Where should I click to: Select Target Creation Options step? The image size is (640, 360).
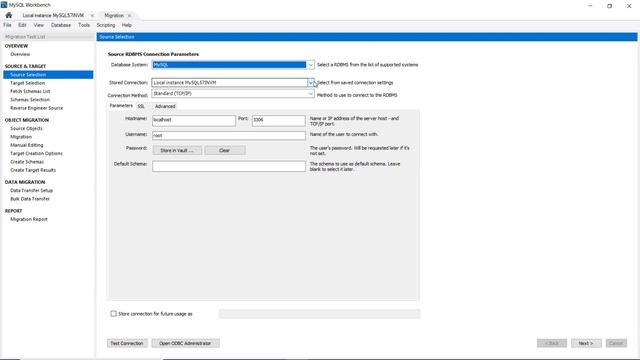coord(36,153)
